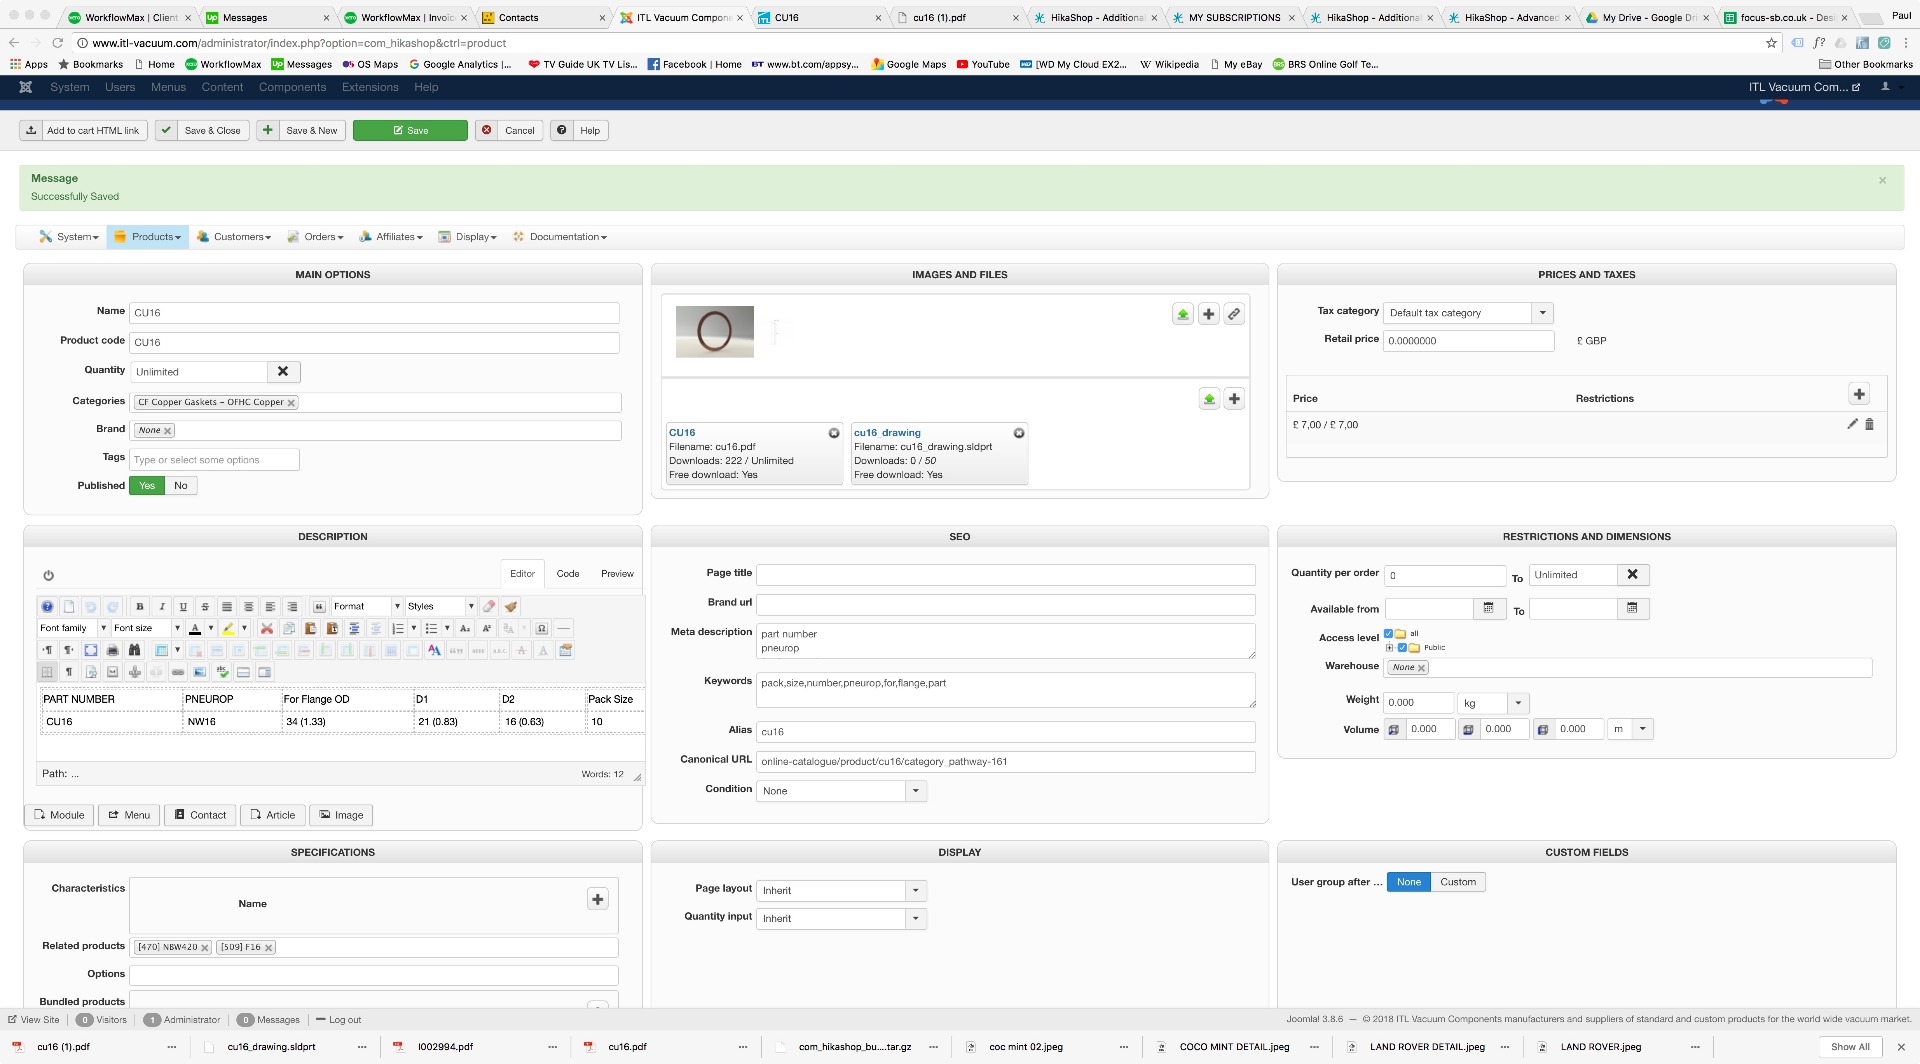1920x1064 pixels.
Task: Click the Find binoculars icon in the editor
Action: 135,651
